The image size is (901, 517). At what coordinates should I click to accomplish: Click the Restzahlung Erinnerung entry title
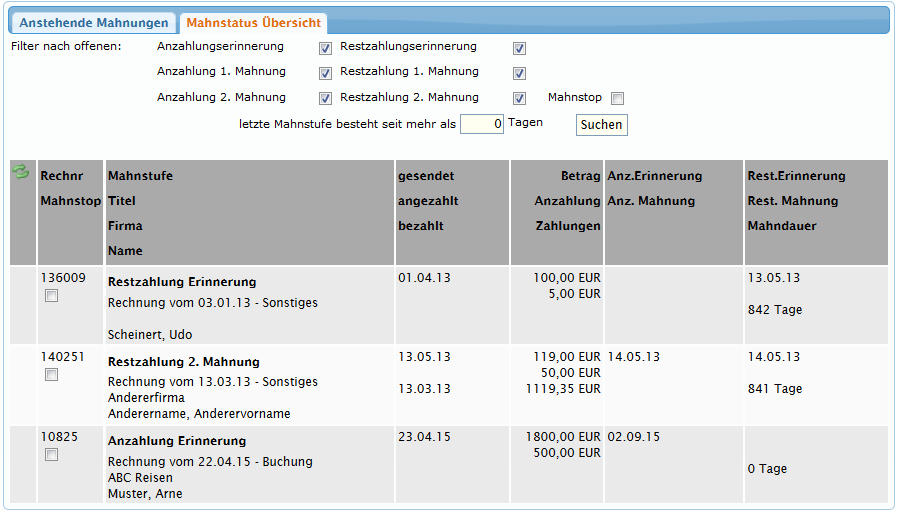point(182,282)
